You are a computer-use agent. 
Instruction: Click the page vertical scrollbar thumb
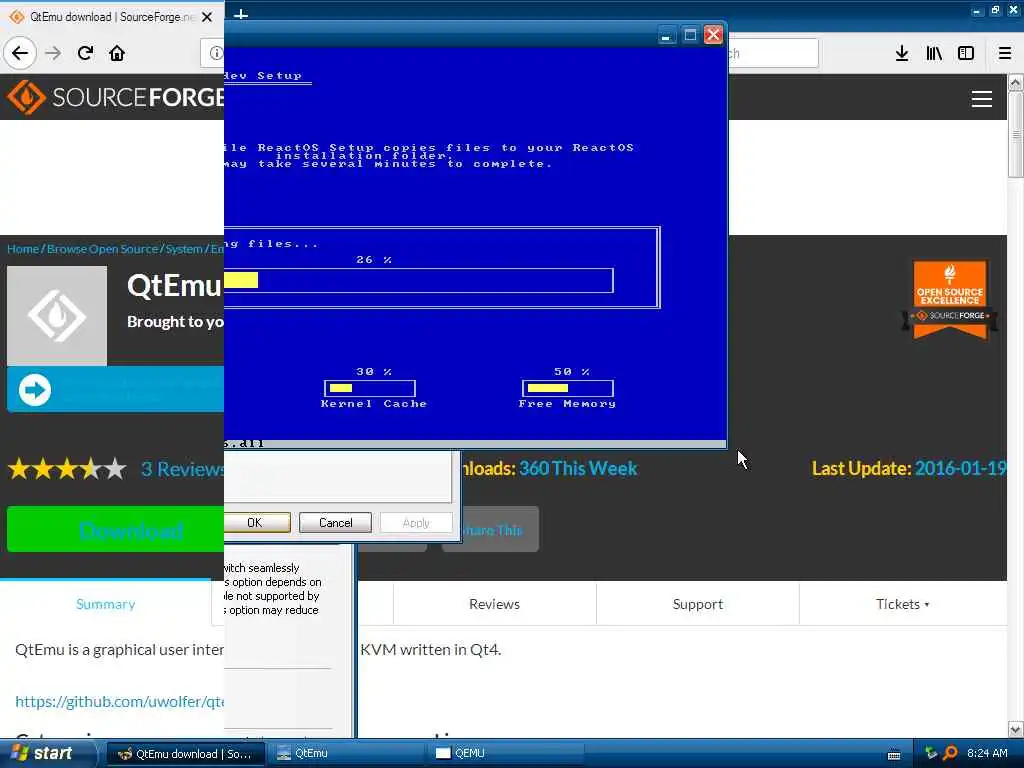click(1015, 135)
